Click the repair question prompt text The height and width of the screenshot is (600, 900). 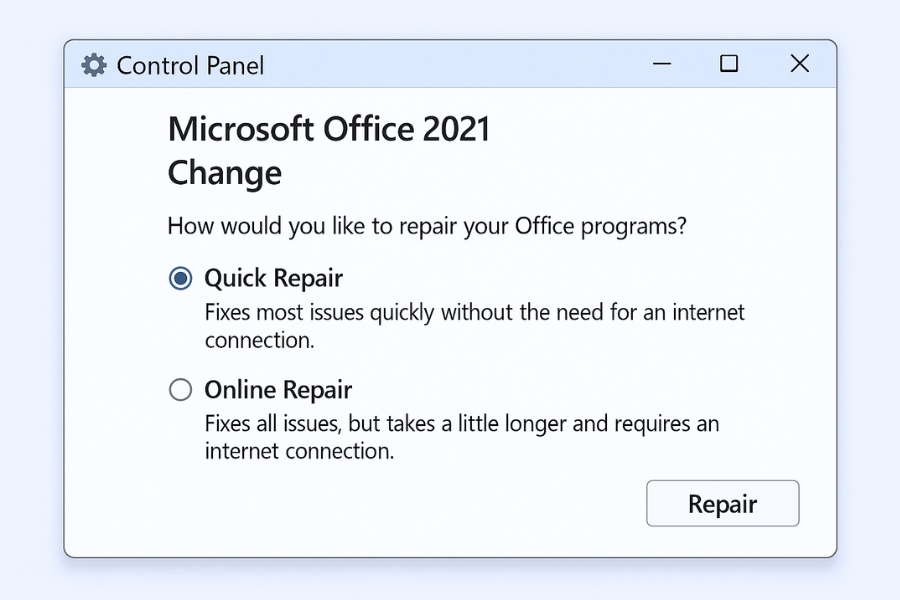point(426,226)
